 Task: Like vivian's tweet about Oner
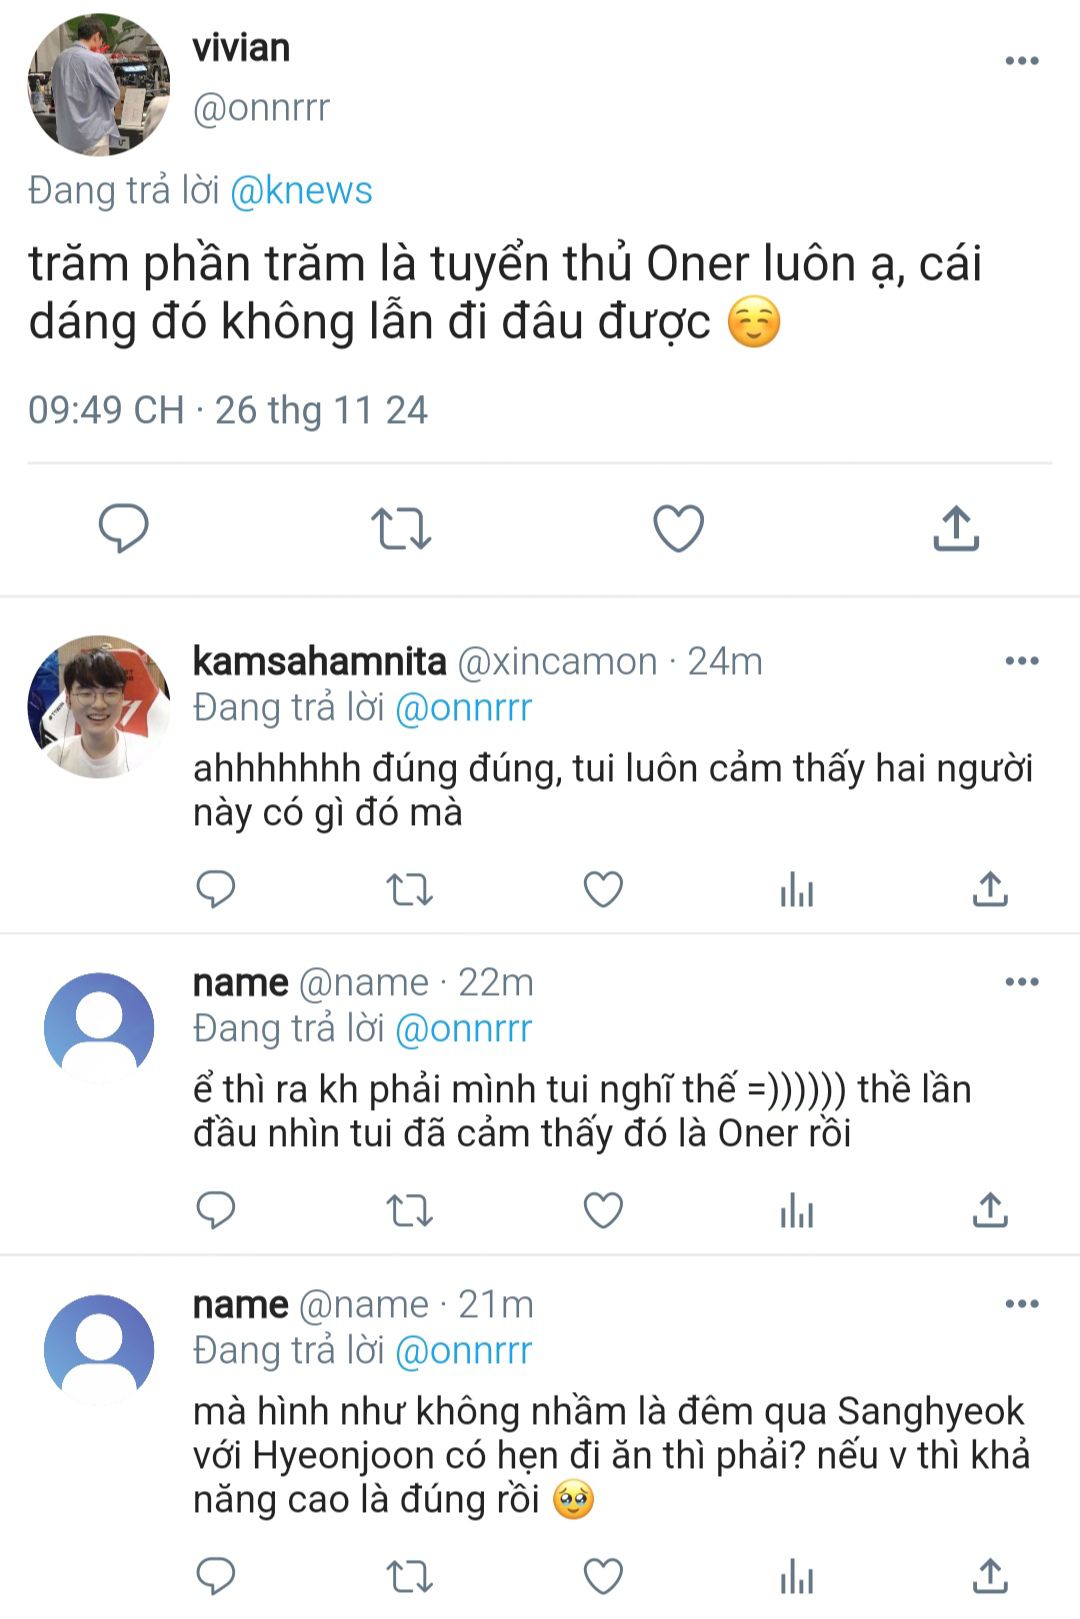(679, 528)
